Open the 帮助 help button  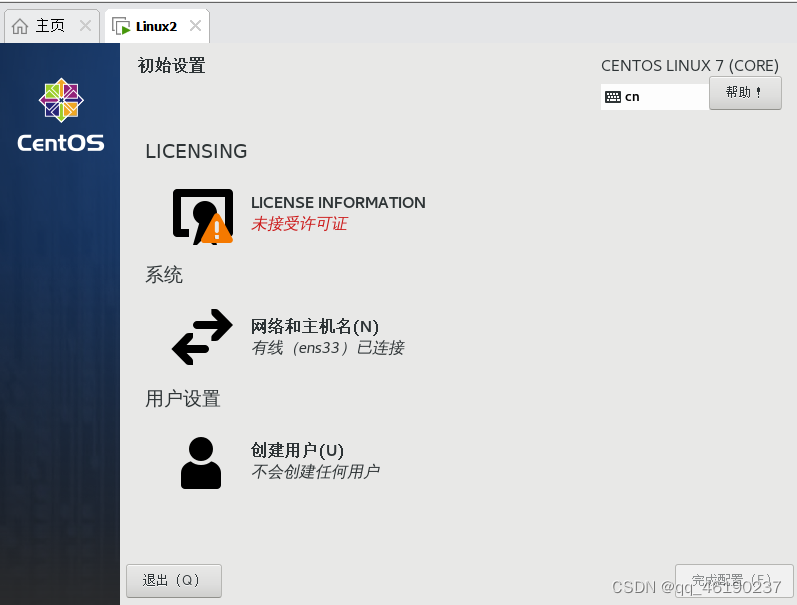coord(745,93)
